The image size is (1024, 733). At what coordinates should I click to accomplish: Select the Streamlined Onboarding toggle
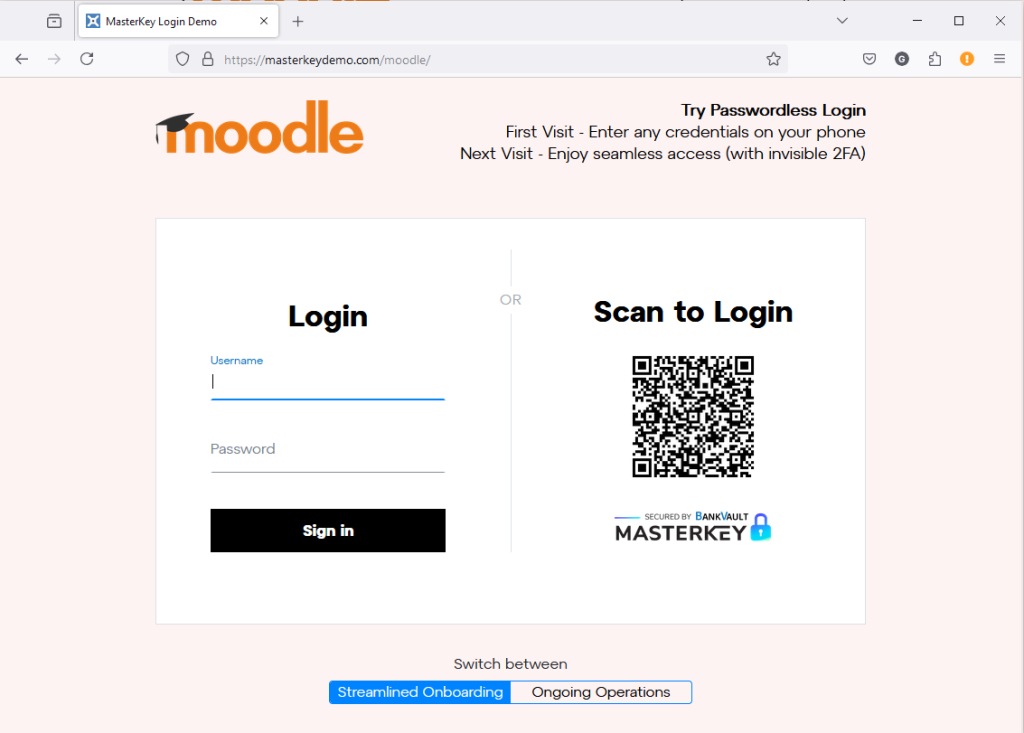click(420, 692)
